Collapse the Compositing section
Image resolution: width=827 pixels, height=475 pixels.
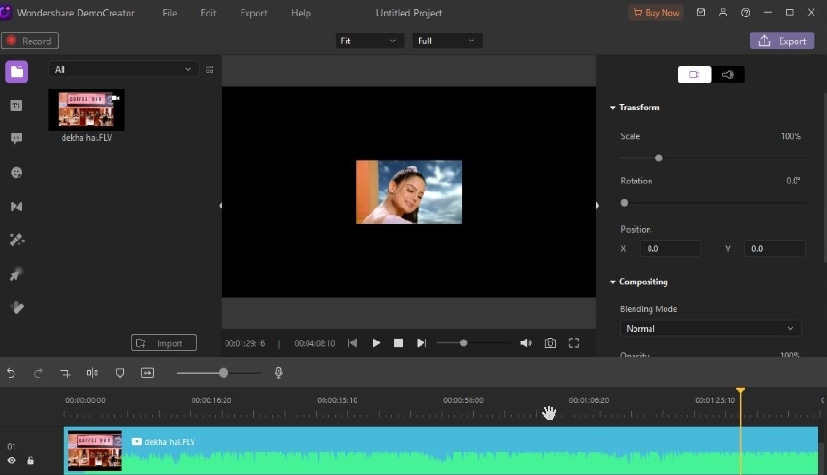point(612,282)
